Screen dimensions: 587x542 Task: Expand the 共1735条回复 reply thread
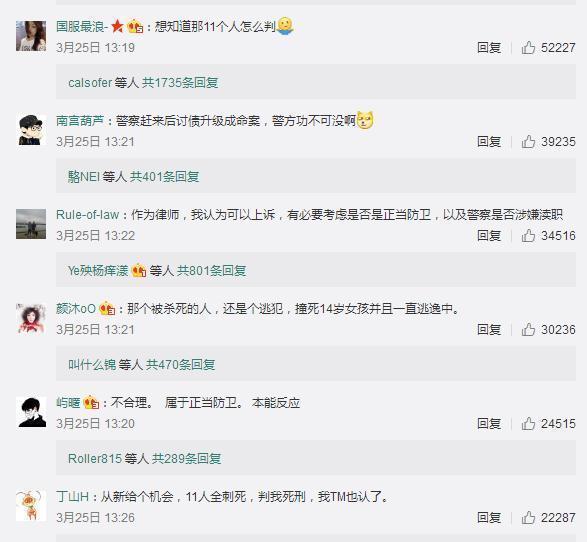click(180, 82)
